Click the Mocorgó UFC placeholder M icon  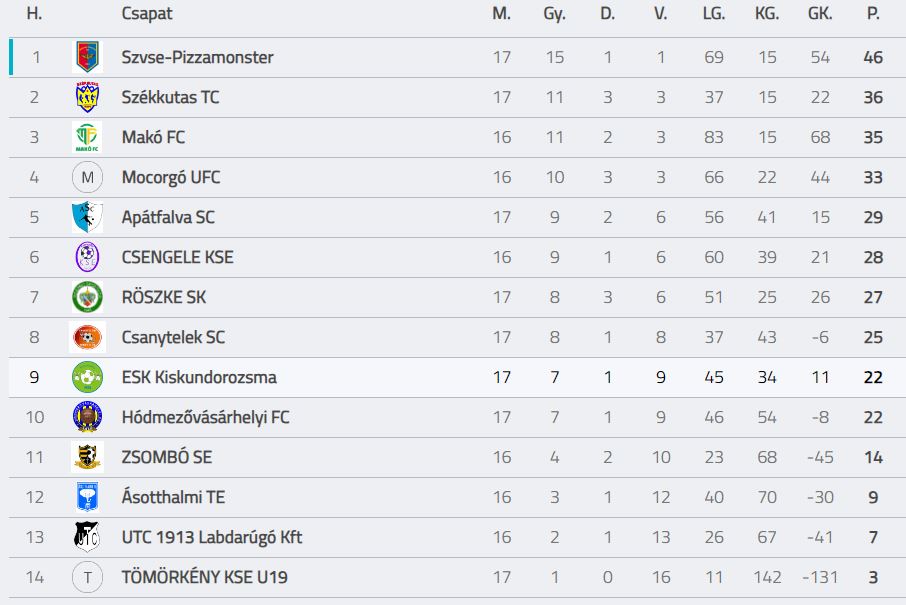(x=87, y=177)
